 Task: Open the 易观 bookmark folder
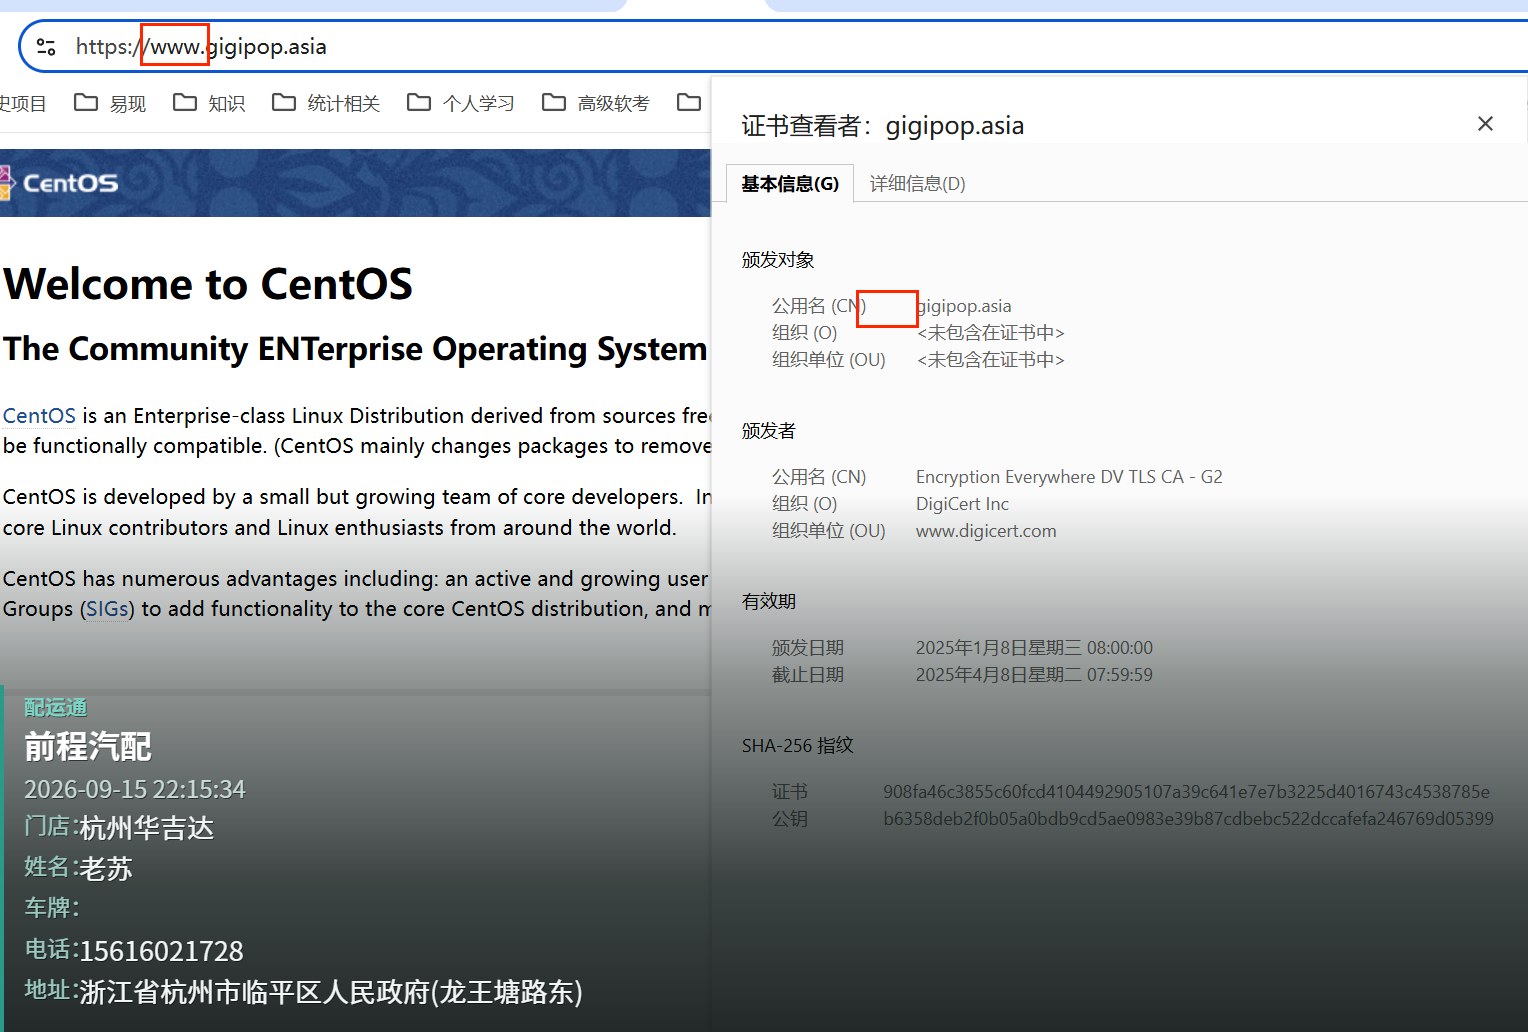tap(111, 103)
